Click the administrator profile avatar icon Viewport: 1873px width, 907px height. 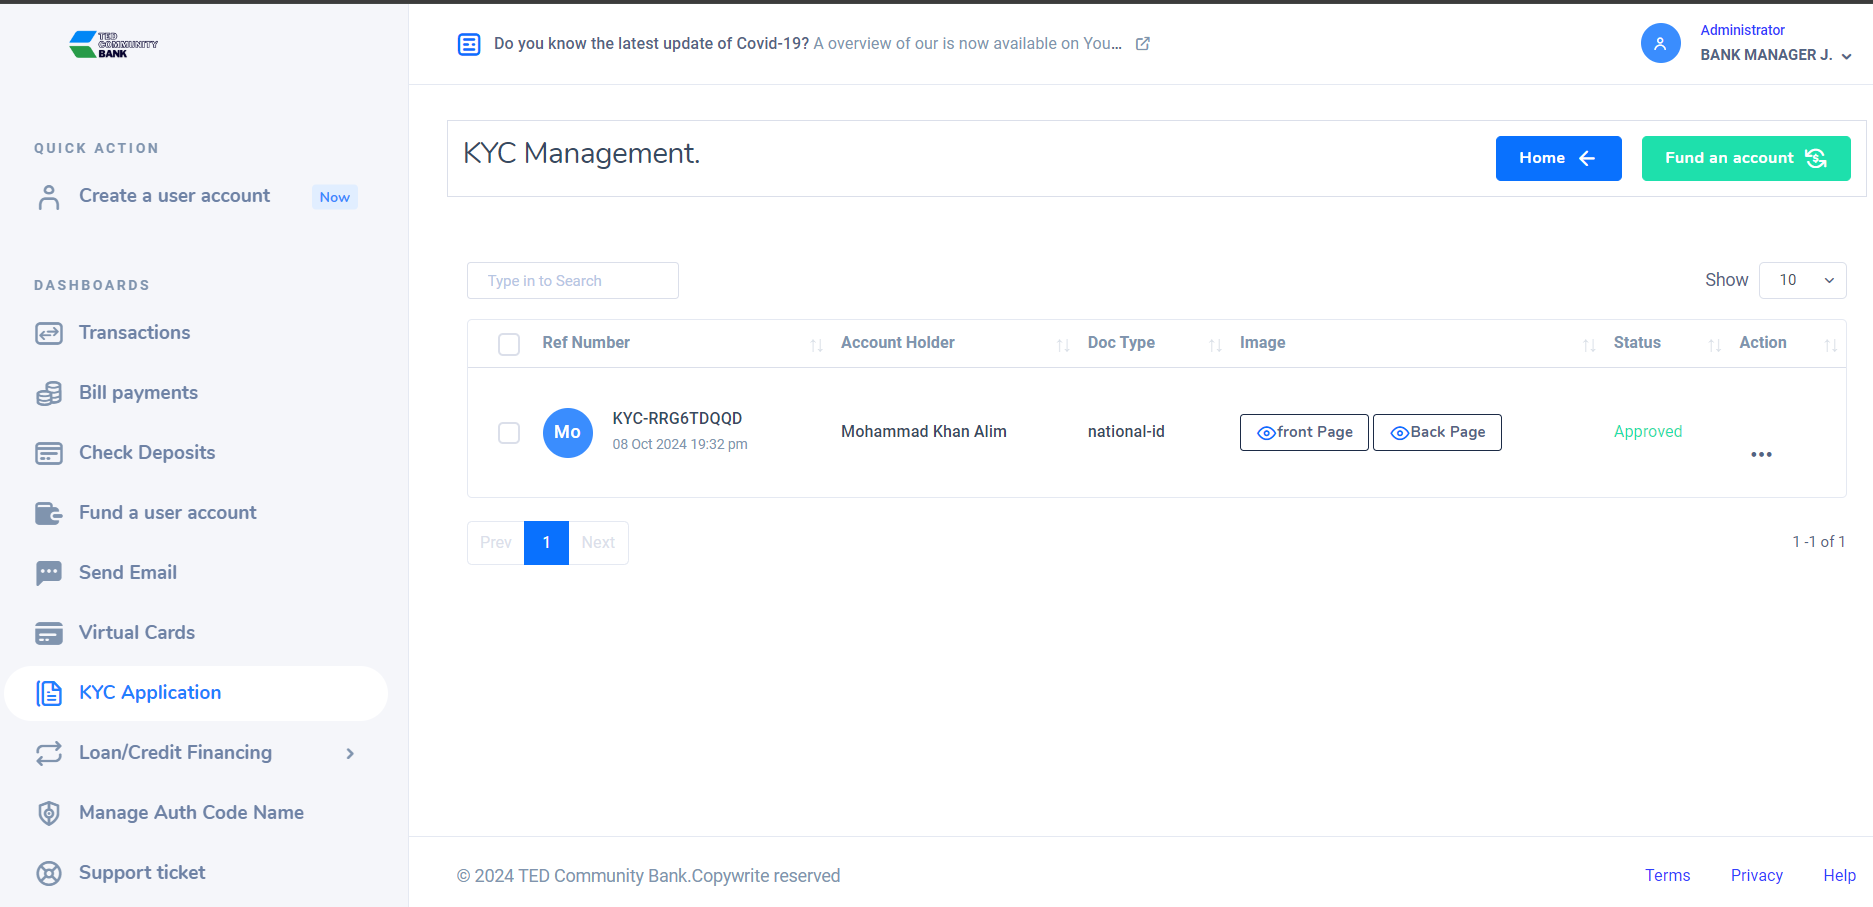click(x=1660, y=43)
